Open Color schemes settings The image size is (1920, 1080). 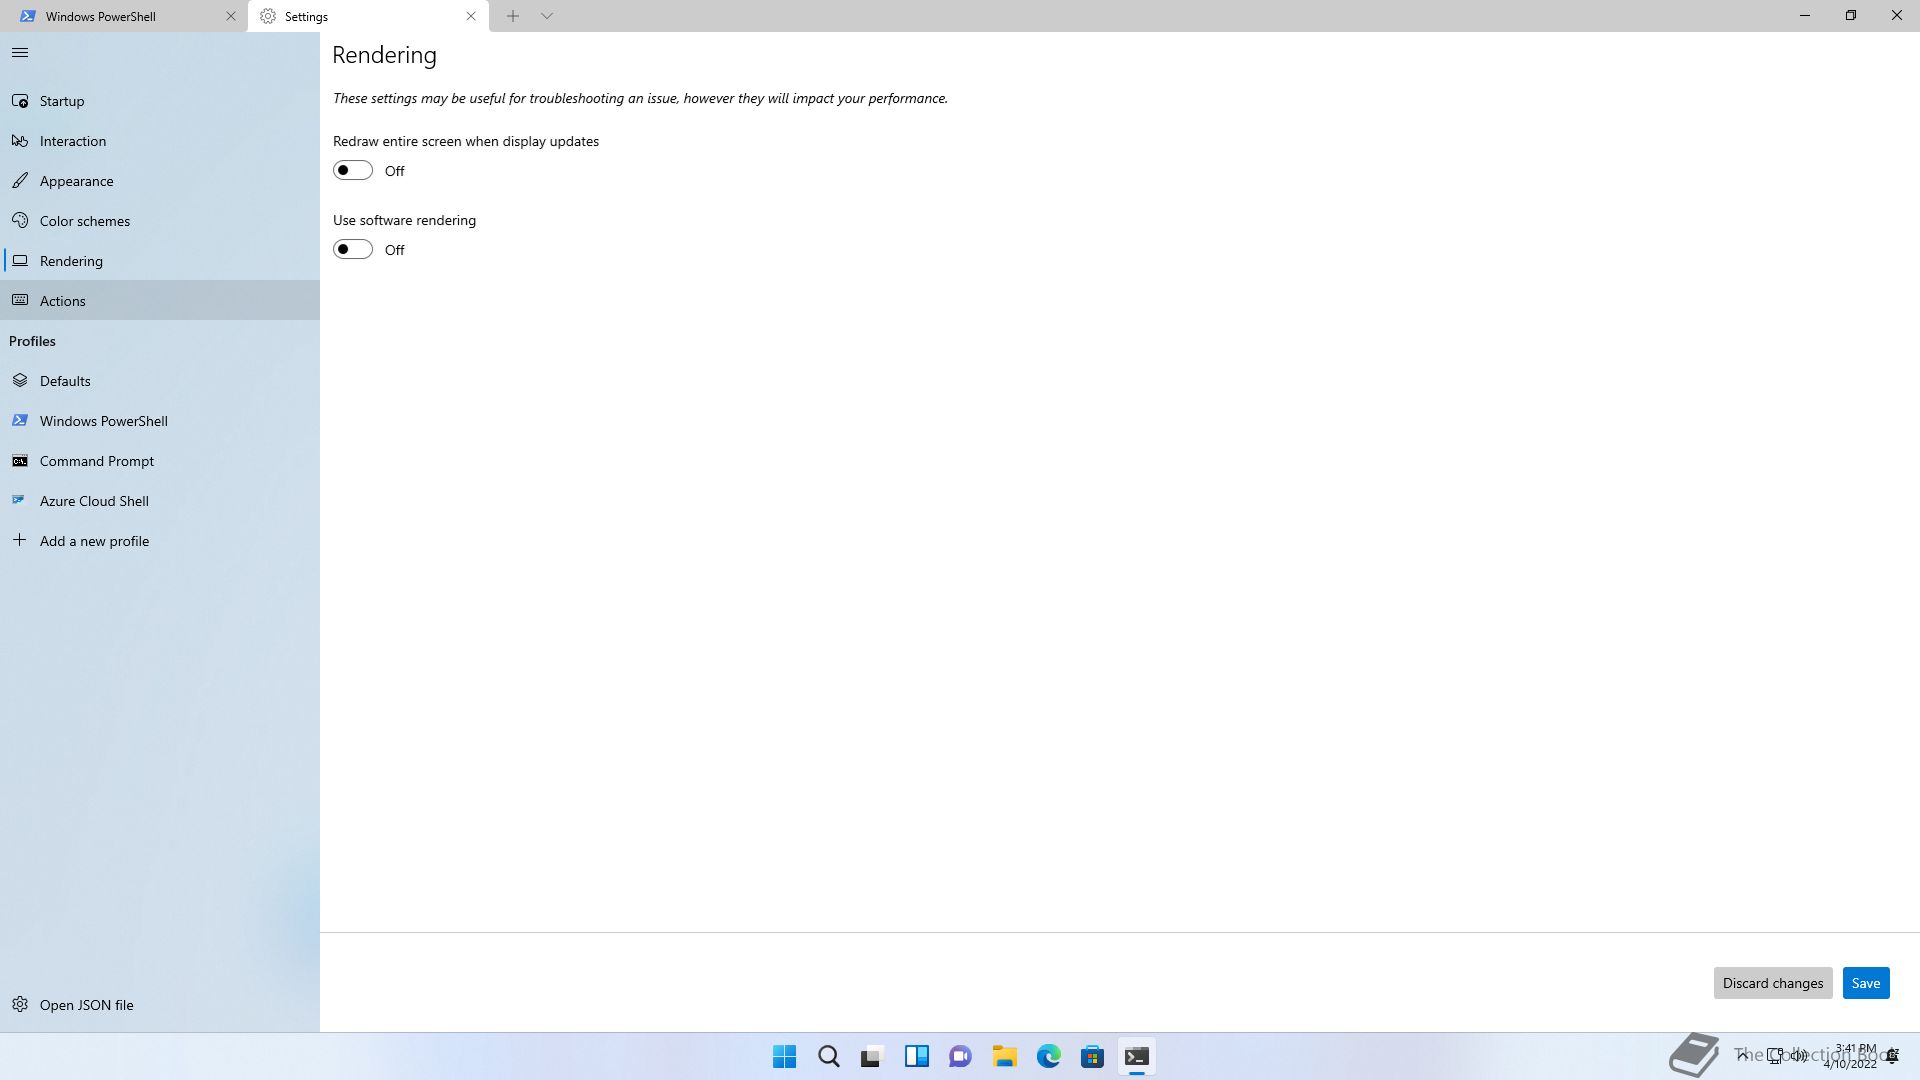click(x=85, y=221)
